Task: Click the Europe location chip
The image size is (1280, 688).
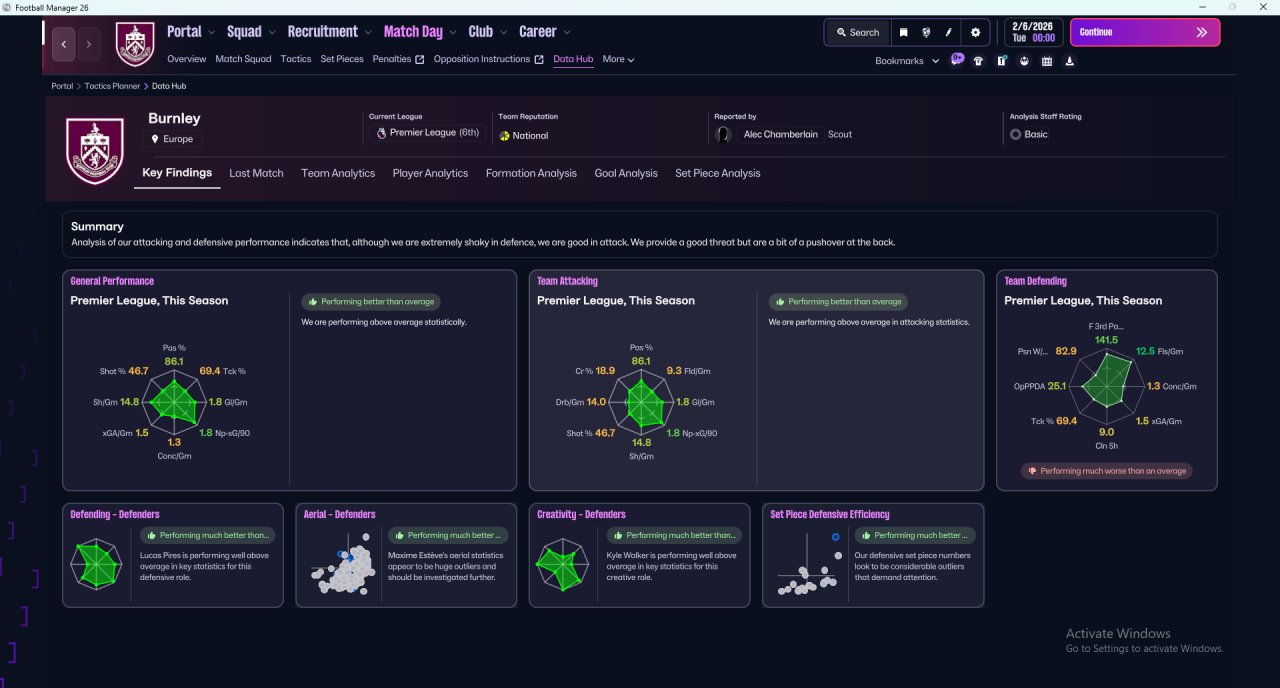Action: coord(175,139)
